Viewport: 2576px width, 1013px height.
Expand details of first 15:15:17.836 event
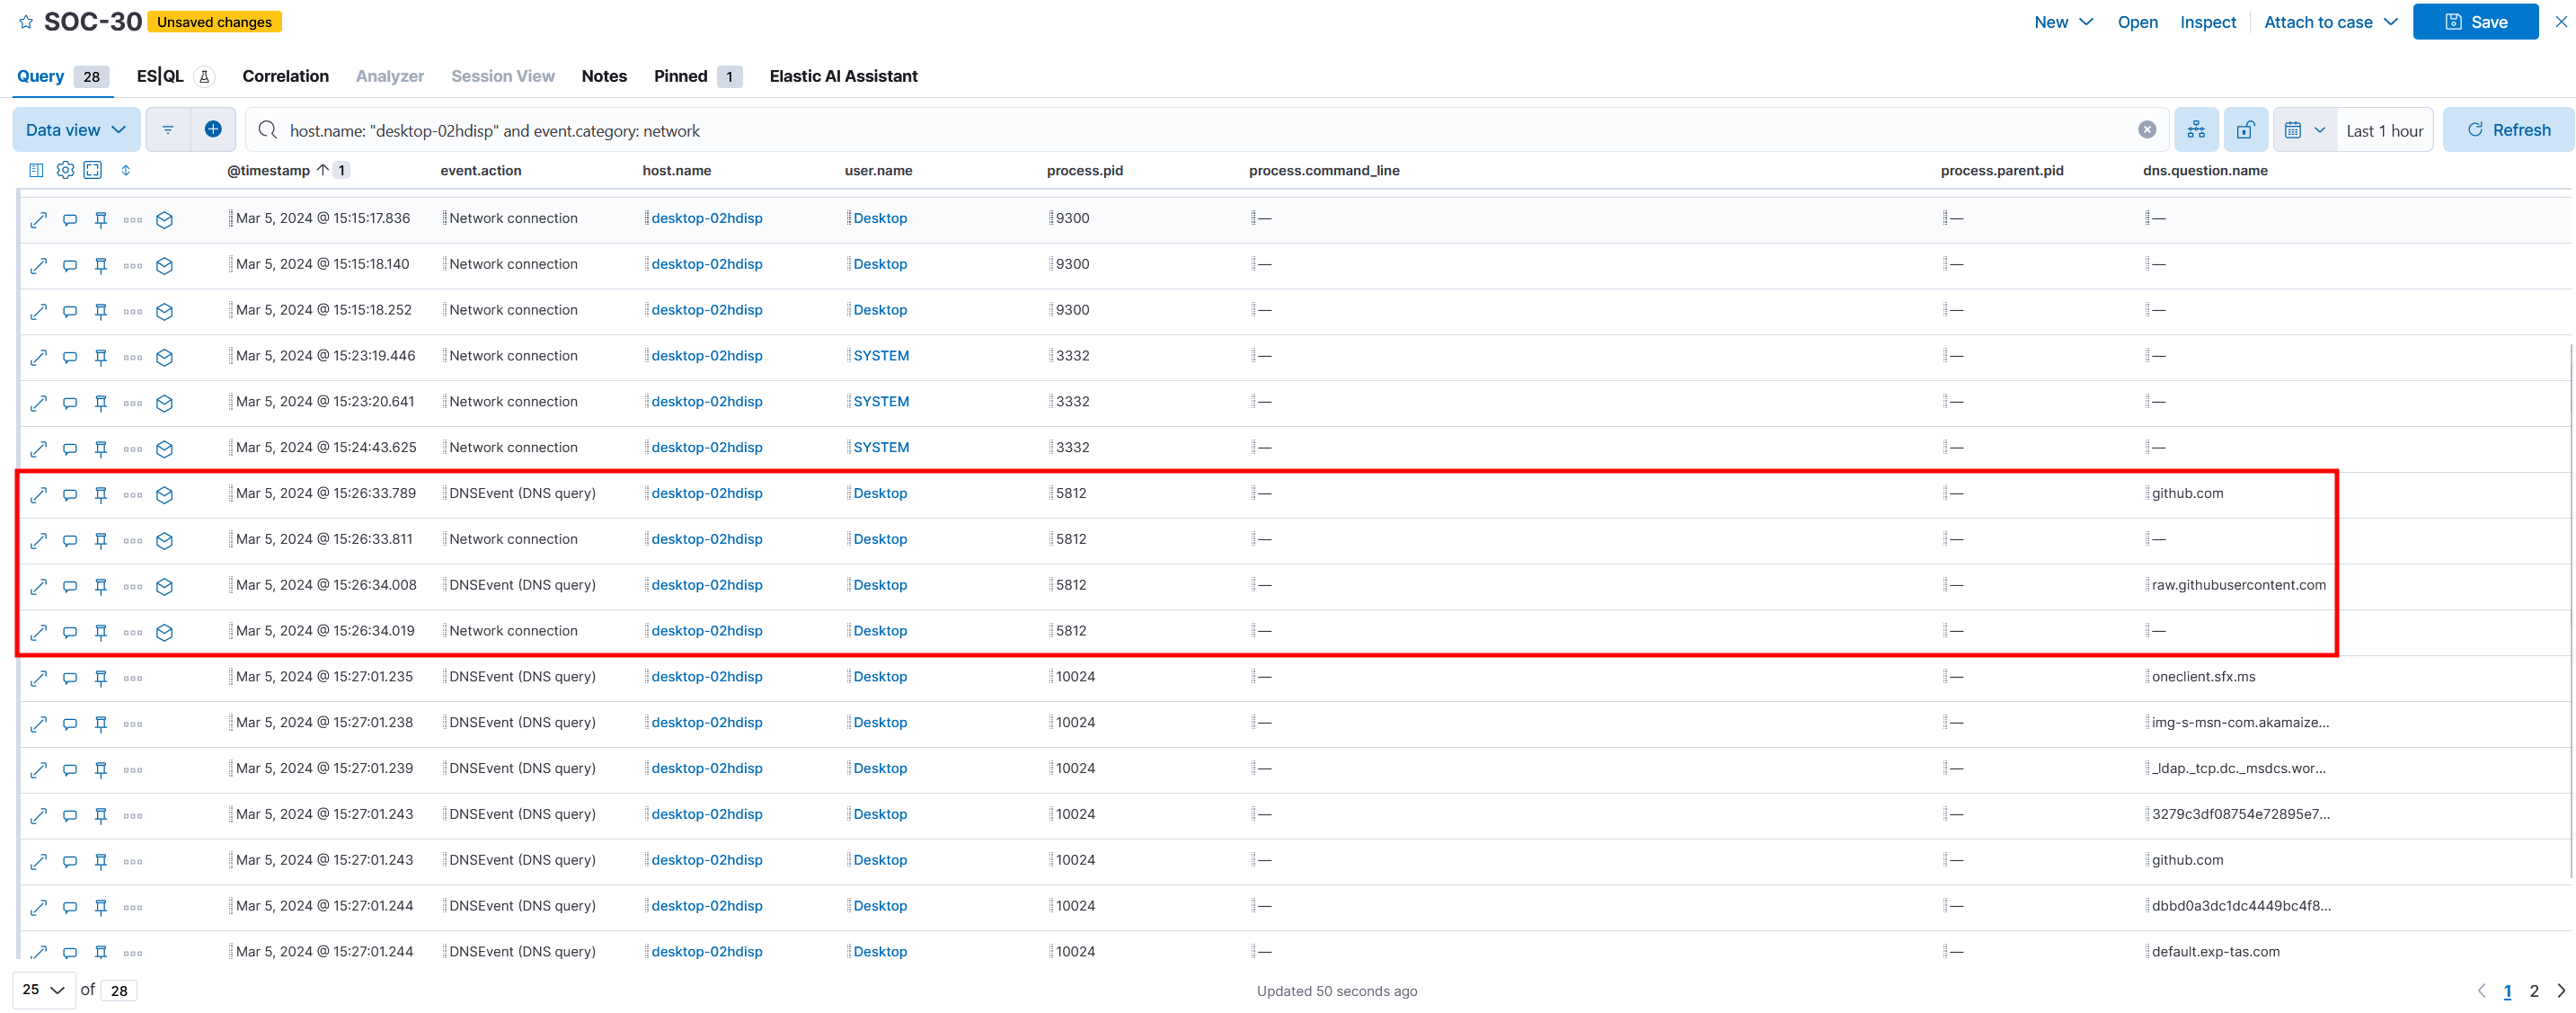tap(38, 219)
